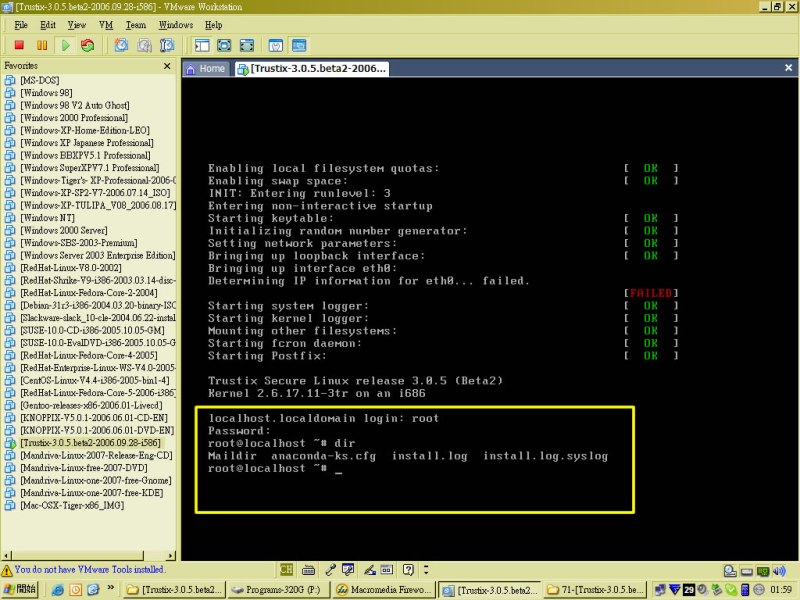Take a snapshot using the toolbar icon
This screenshot has width=800, height=600.
[x=121, y=45]
